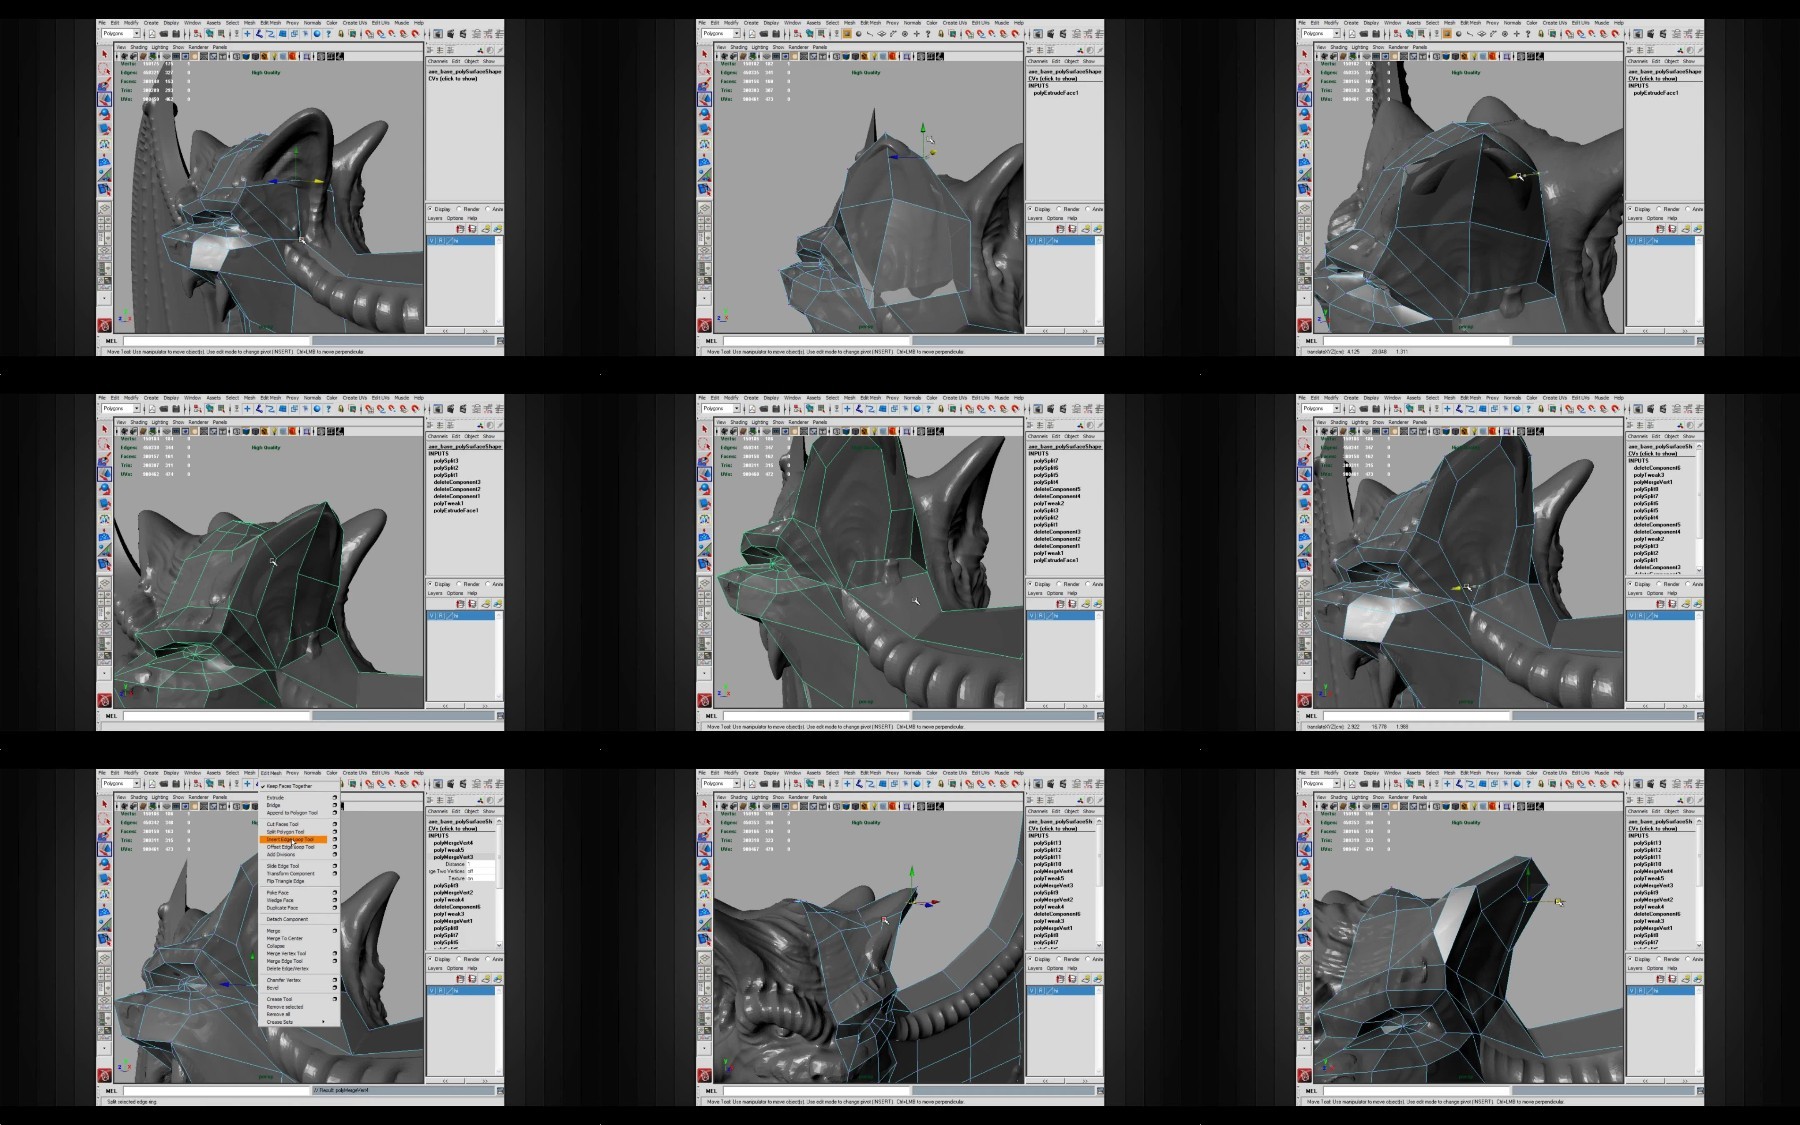Select Render radio button beside the open menu
This screenshot has height=1125, width=1800.
point(459,959)
